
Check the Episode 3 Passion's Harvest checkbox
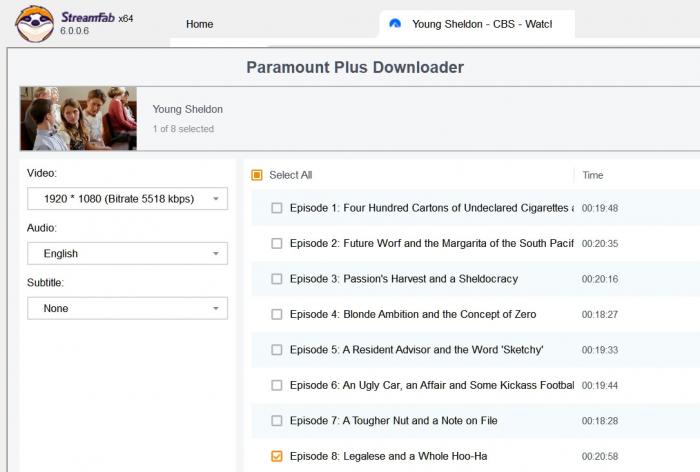(277, 279)
